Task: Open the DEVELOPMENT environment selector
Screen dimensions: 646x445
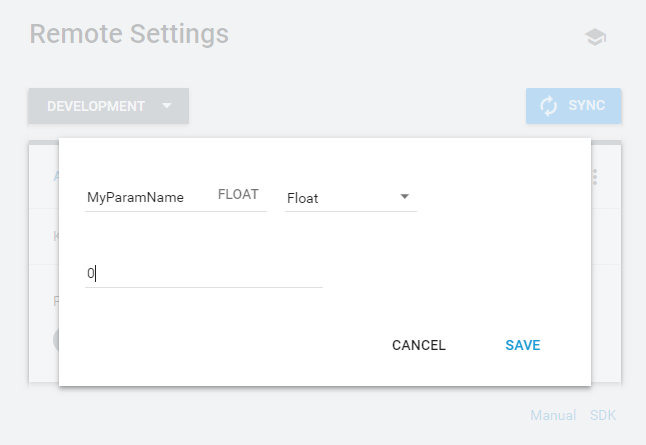Action: pos(96,106)
